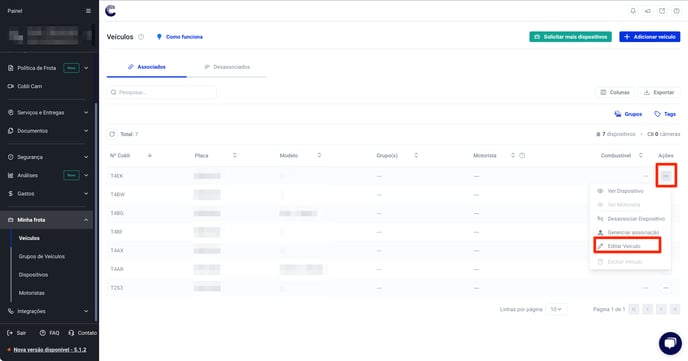Expand Serviços e Entregas menu
This screenshot has height=361, width=688.
pyautogui.click(x=86, y=113)
